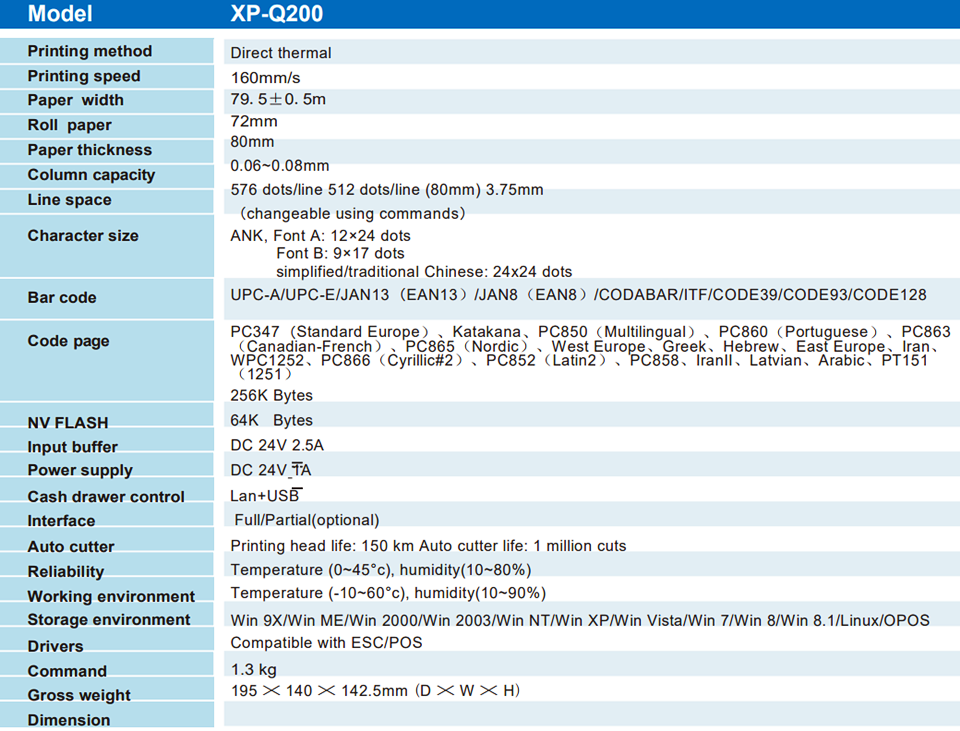Select the 'Input buffer' label
This screenshot has width=960, height=731.
(72, 447)
